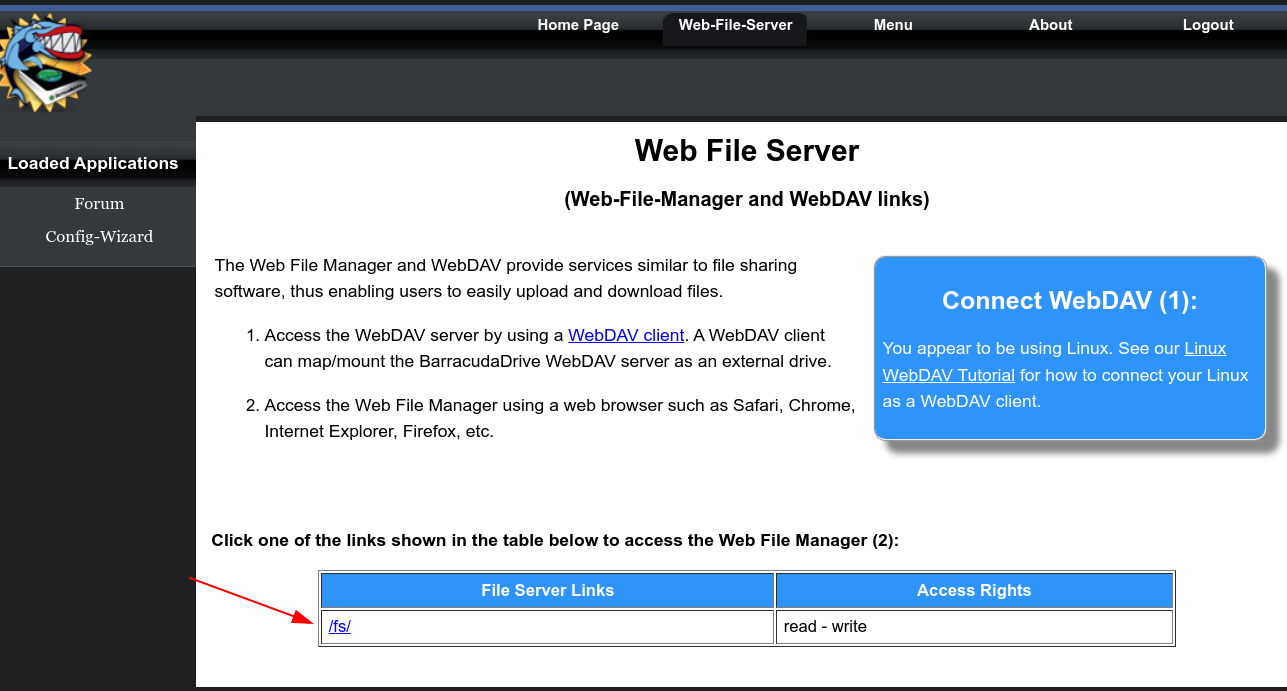This screenshot has width=1287, height=691.
Task: Click the Connect WebDAV (1) heading
Action: (x=1069, y=301)
